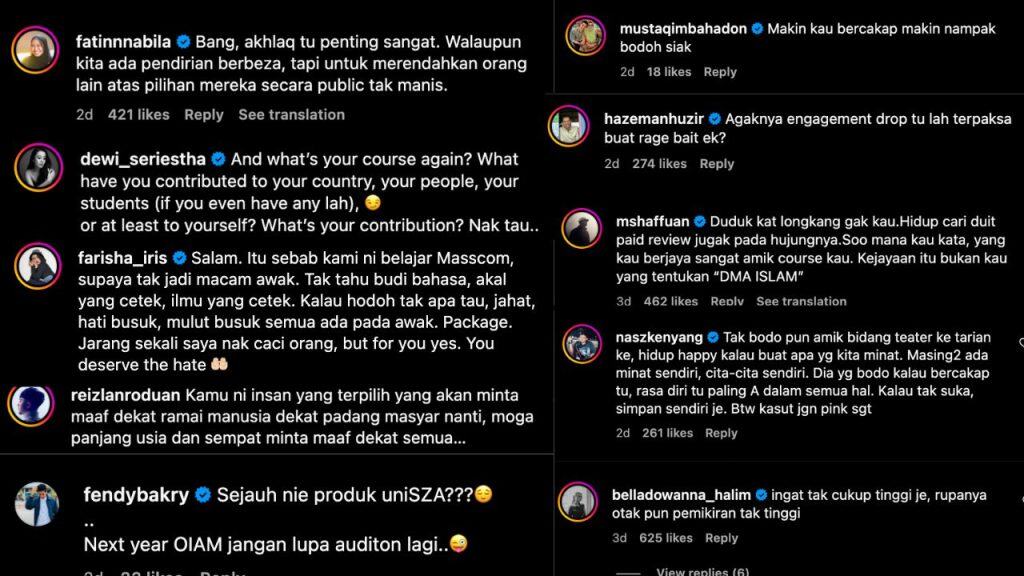Click verified badge beside fendybakry username
1024x576 pixels.
(x=203, y=495)
